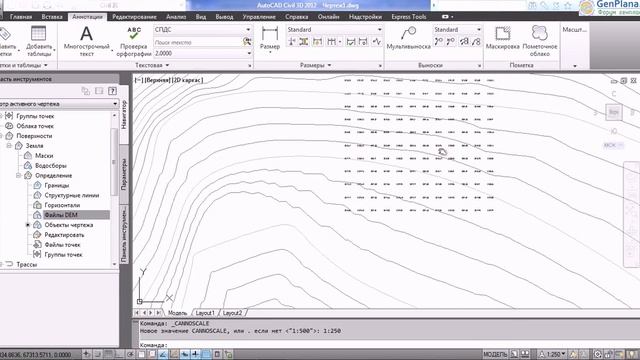Collapse the Земля surface tree node
This screenshot has height=360, width=640.
click(9, 146)
